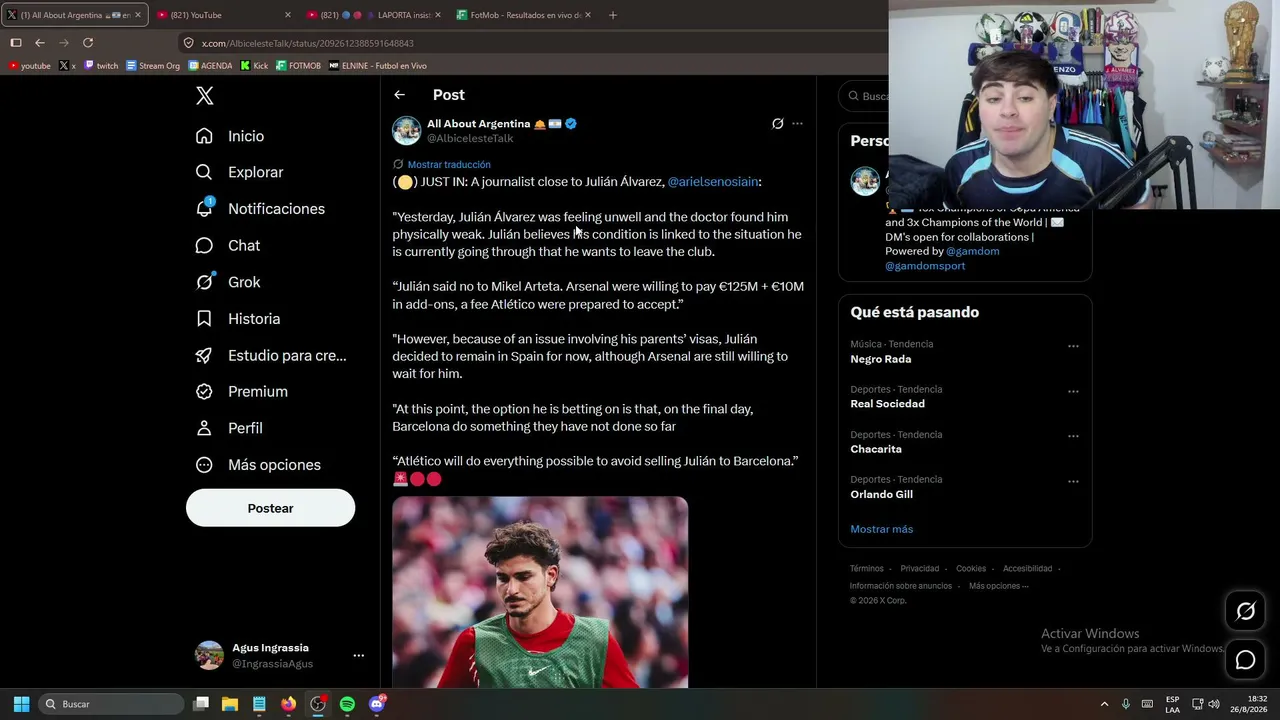Reload the current page
Viewport: 1280px width, 720px height.
(x=88, y=43)
